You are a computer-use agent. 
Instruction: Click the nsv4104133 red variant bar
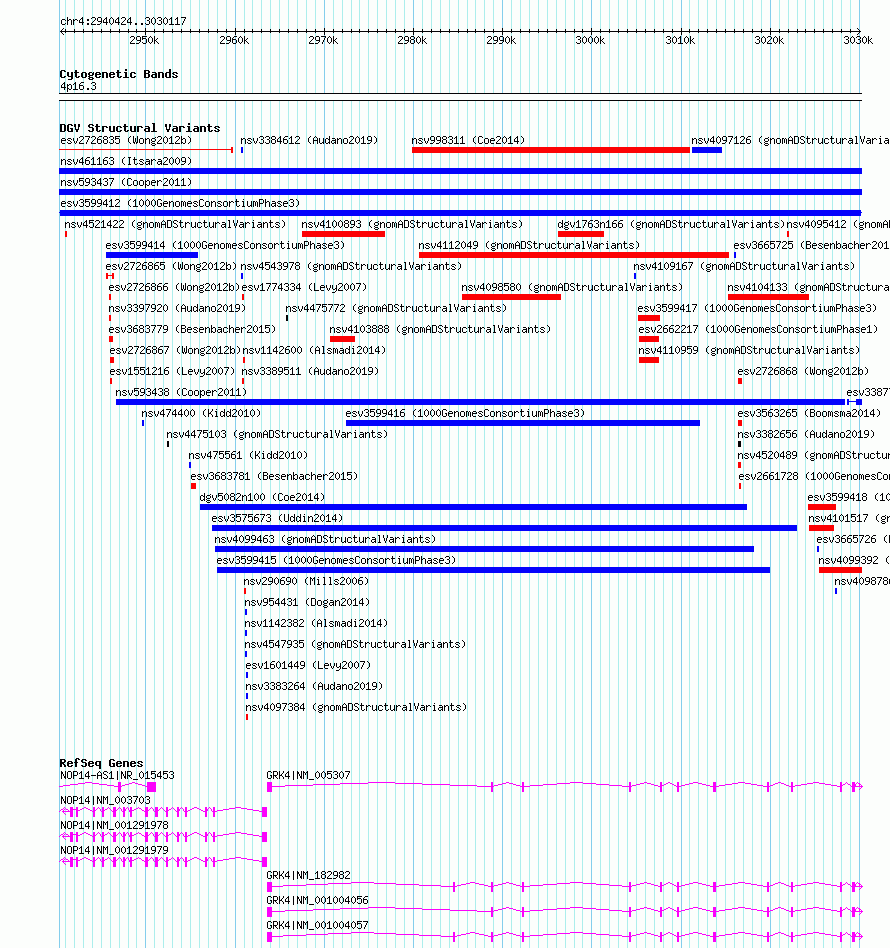coord(768,297)
